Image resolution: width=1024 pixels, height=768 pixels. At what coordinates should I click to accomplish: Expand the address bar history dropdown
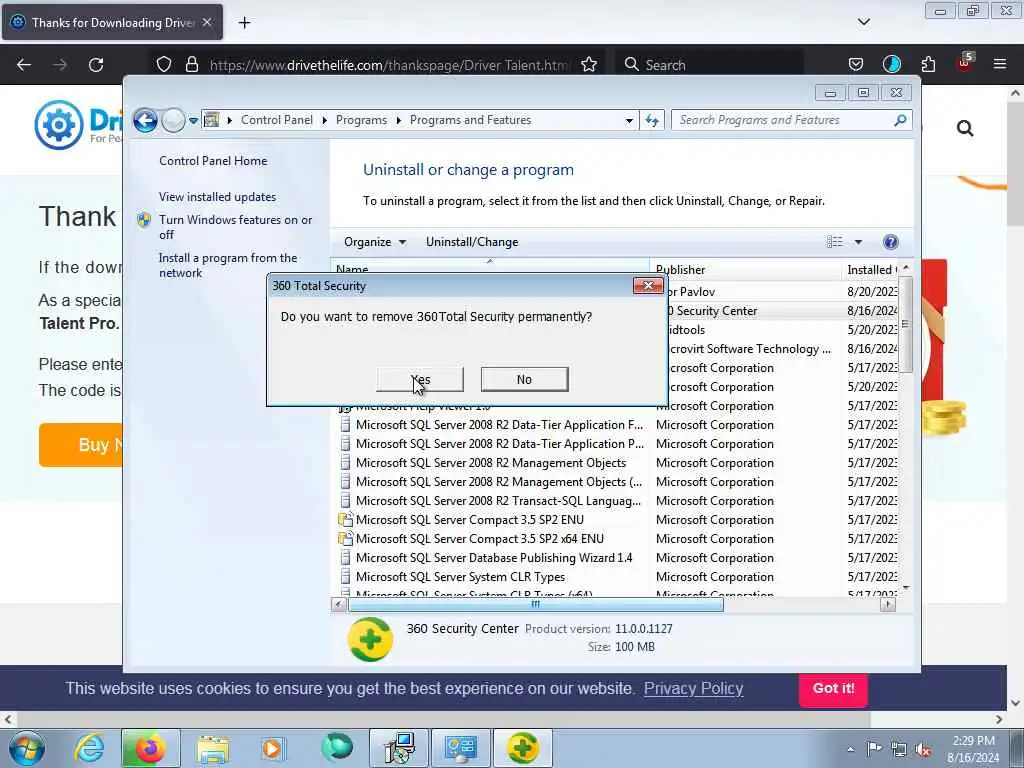coord(629,120)
